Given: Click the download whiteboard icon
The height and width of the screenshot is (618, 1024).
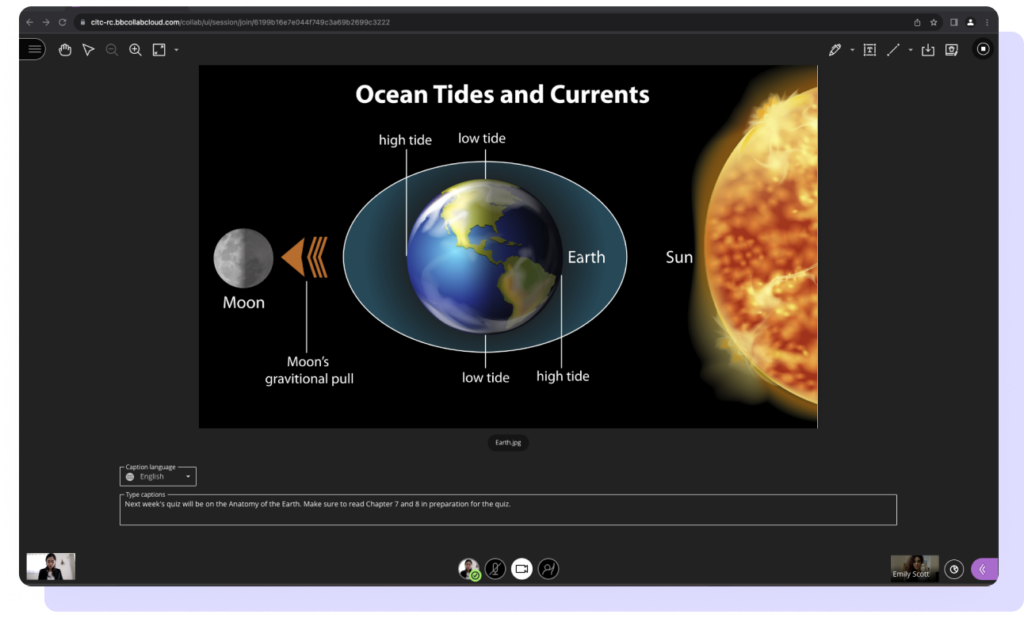Looking at the screenshot, I should coord(928,50).
